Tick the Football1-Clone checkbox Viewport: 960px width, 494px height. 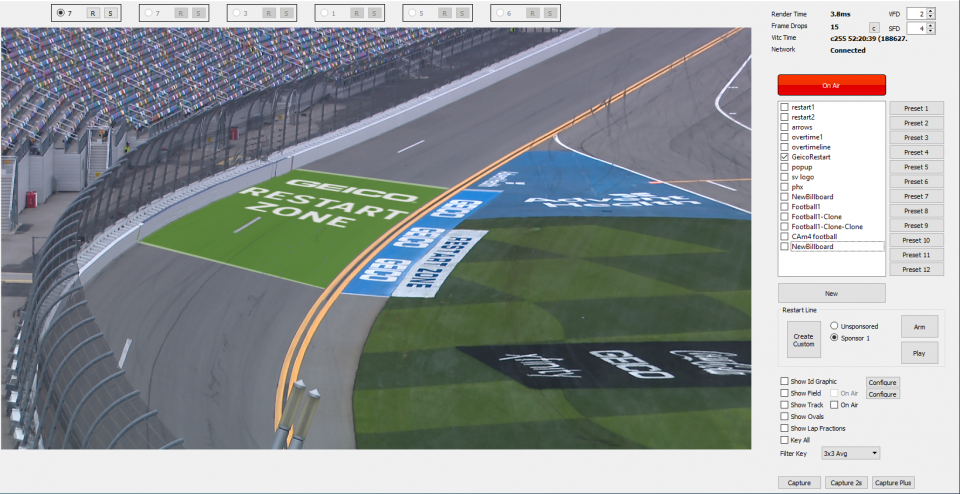784,217
